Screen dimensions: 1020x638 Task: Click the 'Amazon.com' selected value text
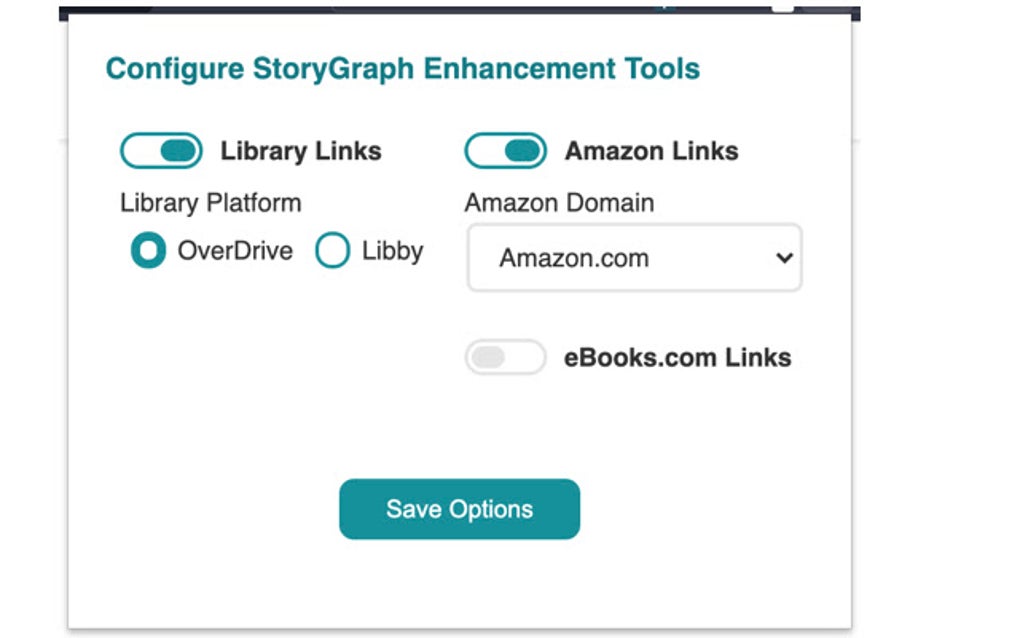[x=574, y=258]
